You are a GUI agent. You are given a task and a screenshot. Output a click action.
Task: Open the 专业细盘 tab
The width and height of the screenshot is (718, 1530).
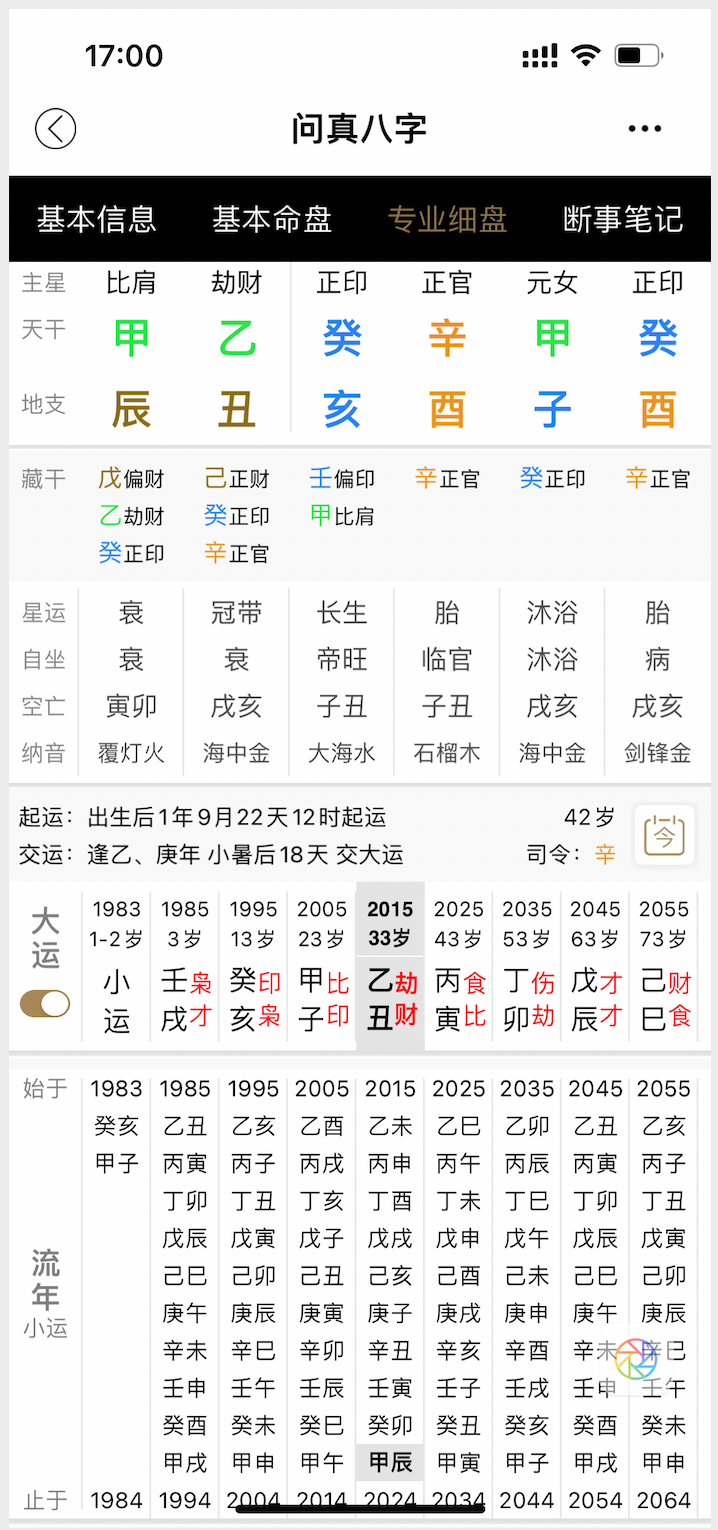[x=447, y=219]
